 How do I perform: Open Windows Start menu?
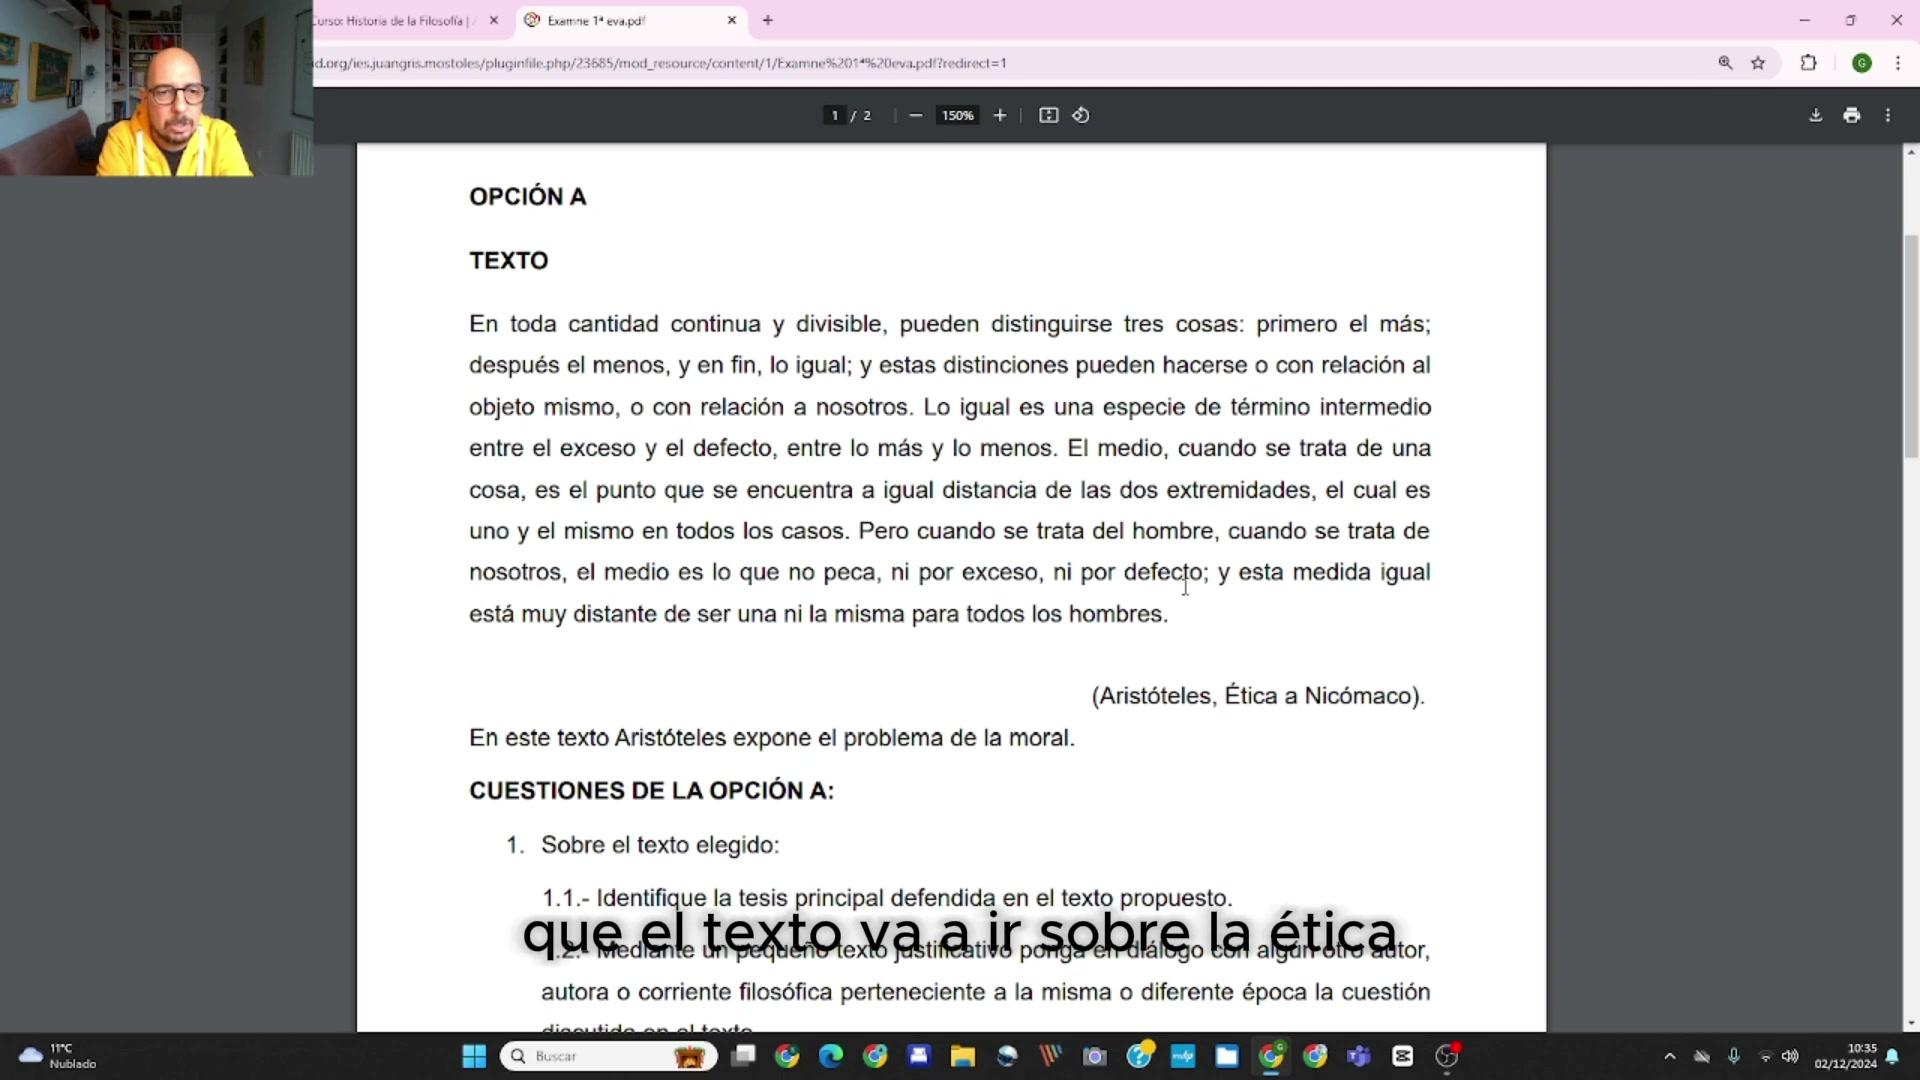[x=474, y=1056]
